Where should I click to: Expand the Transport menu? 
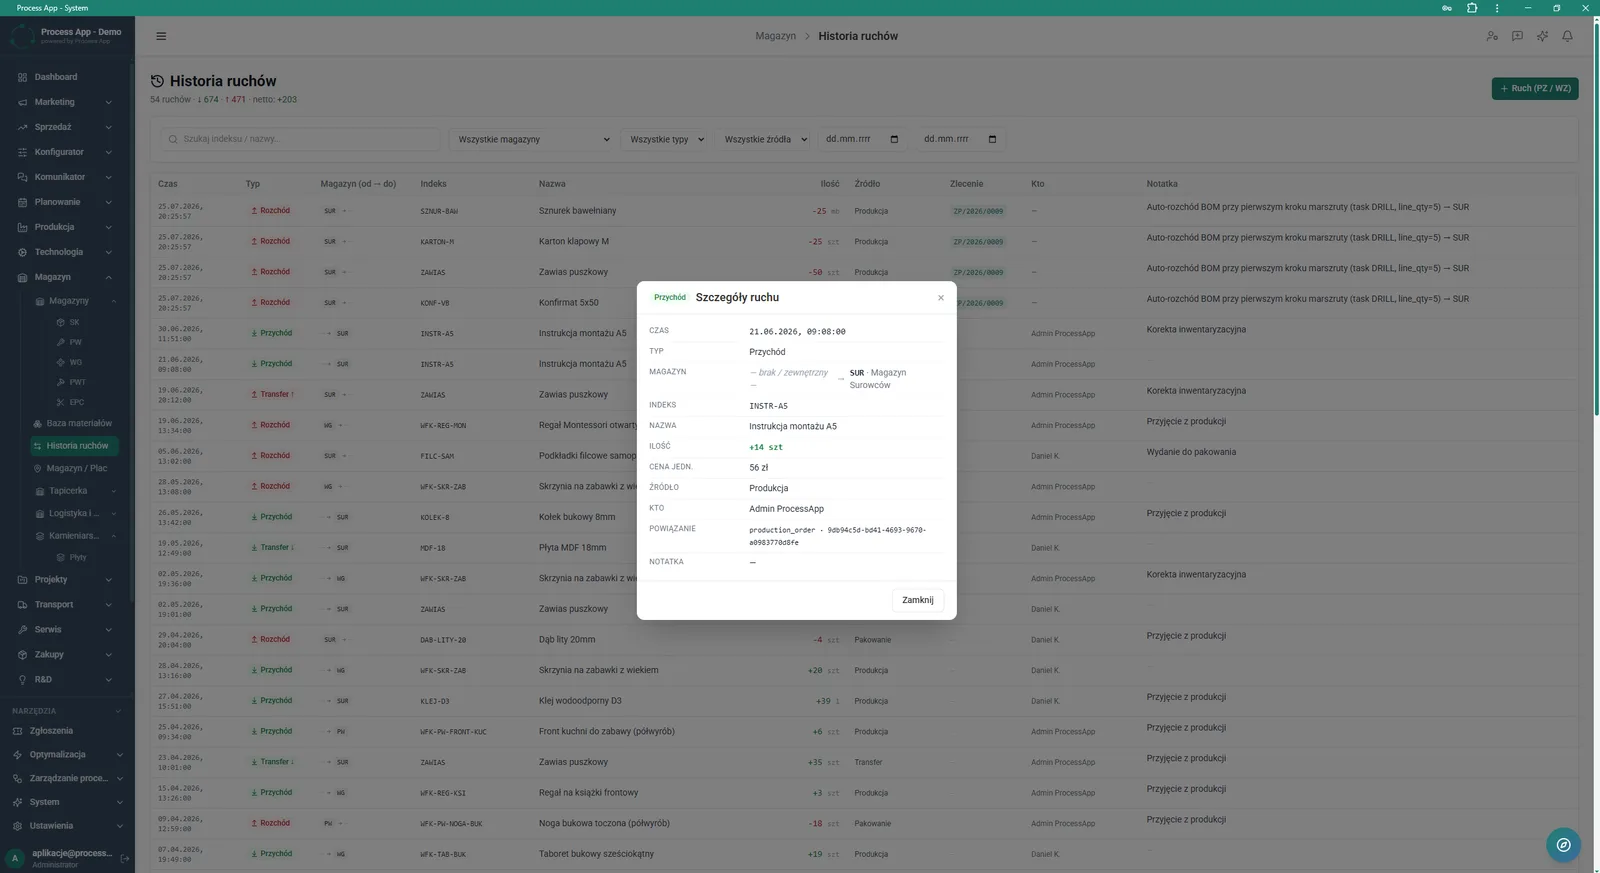point(66,605)
